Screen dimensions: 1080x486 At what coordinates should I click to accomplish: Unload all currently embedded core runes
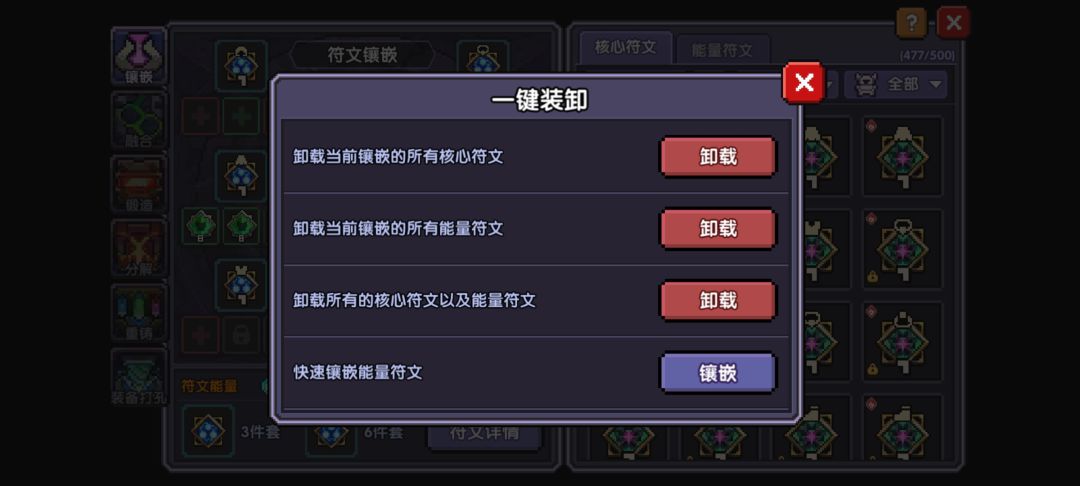pyautogui.click(x=718, y=156)
